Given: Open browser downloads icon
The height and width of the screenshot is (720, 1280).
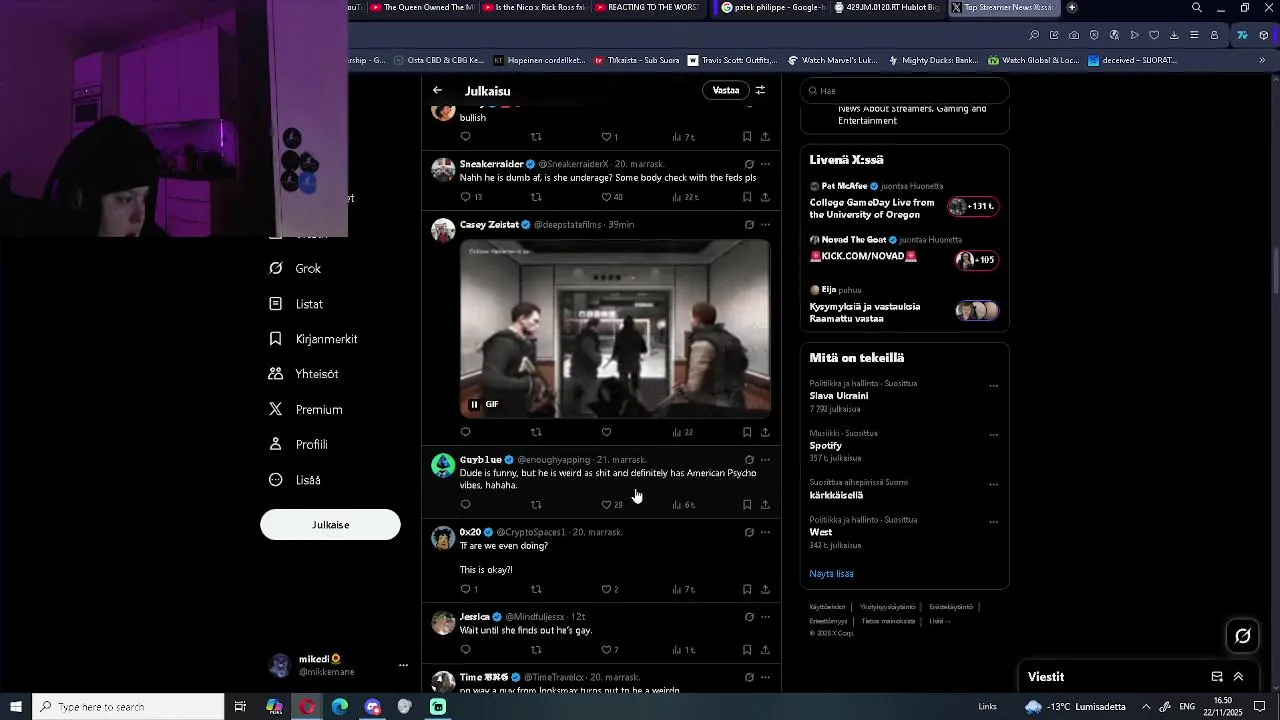Looking at the screenshot, I should 1174,35.
